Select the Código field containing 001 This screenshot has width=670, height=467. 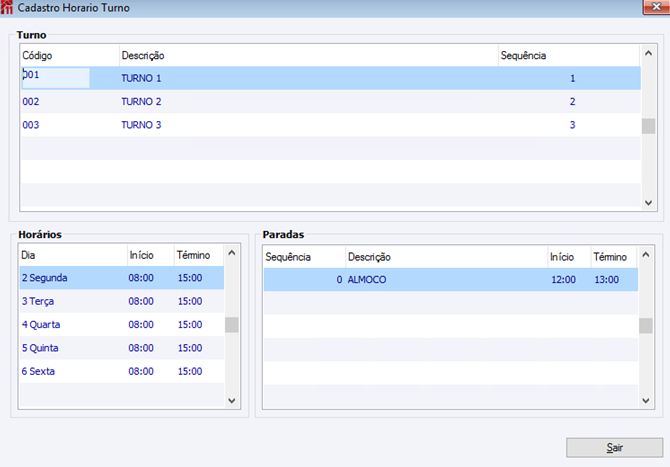pyautogui.click(x=55, y=78)
